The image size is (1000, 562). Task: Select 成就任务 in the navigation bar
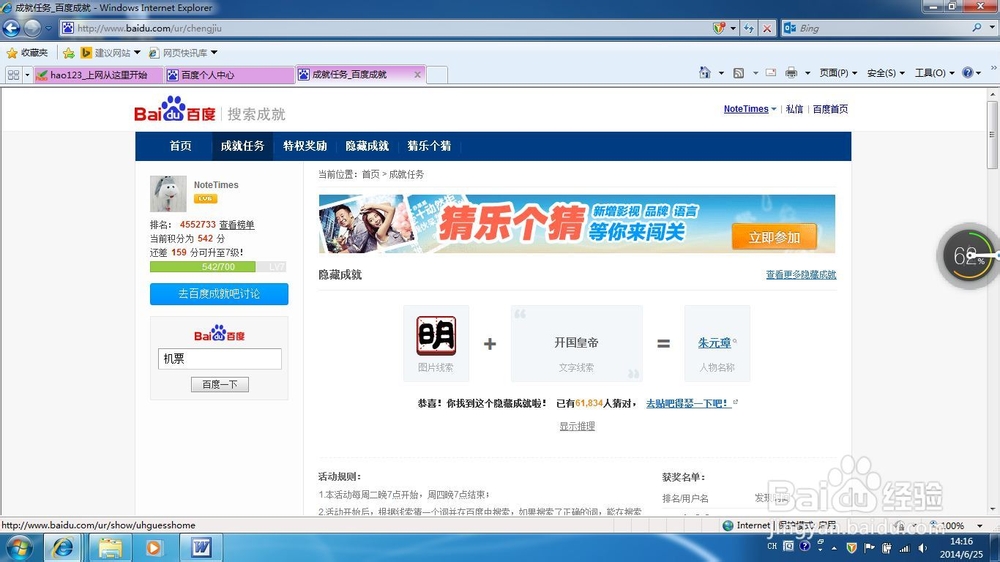242,146
